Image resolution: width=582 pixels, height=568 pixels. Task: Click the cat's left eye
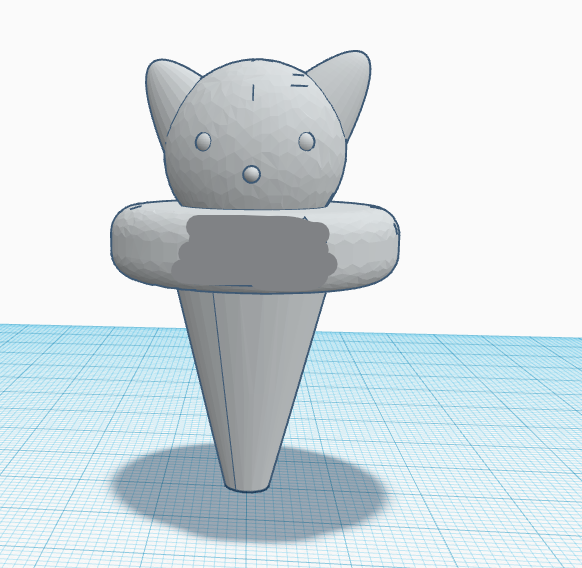coord(203,141)
